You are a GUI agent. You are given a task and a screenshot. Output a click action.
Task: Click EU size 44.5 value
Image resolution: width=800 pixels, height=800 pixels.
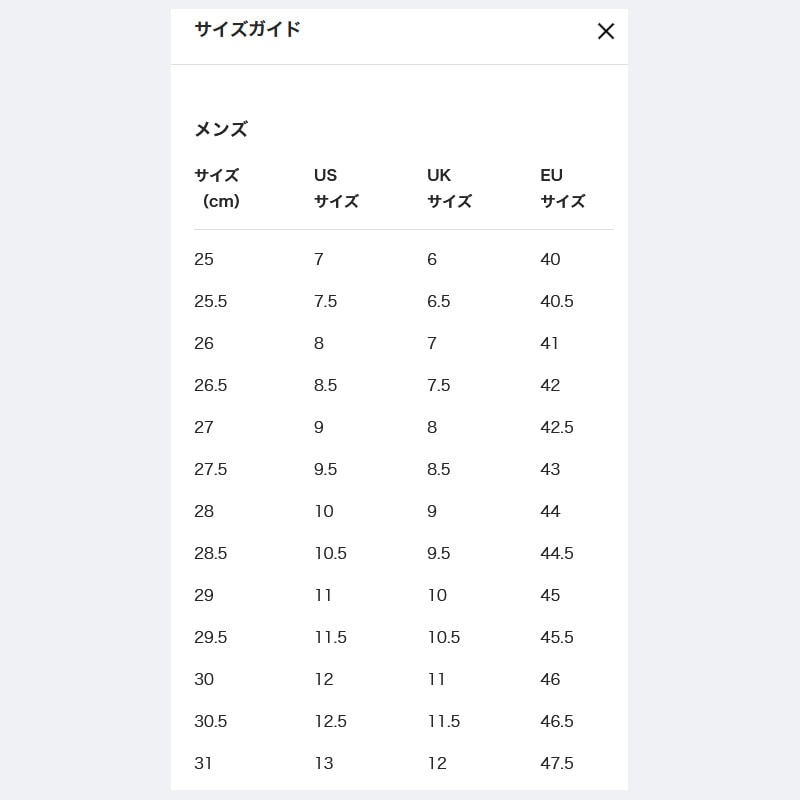[x=557, y=553]
